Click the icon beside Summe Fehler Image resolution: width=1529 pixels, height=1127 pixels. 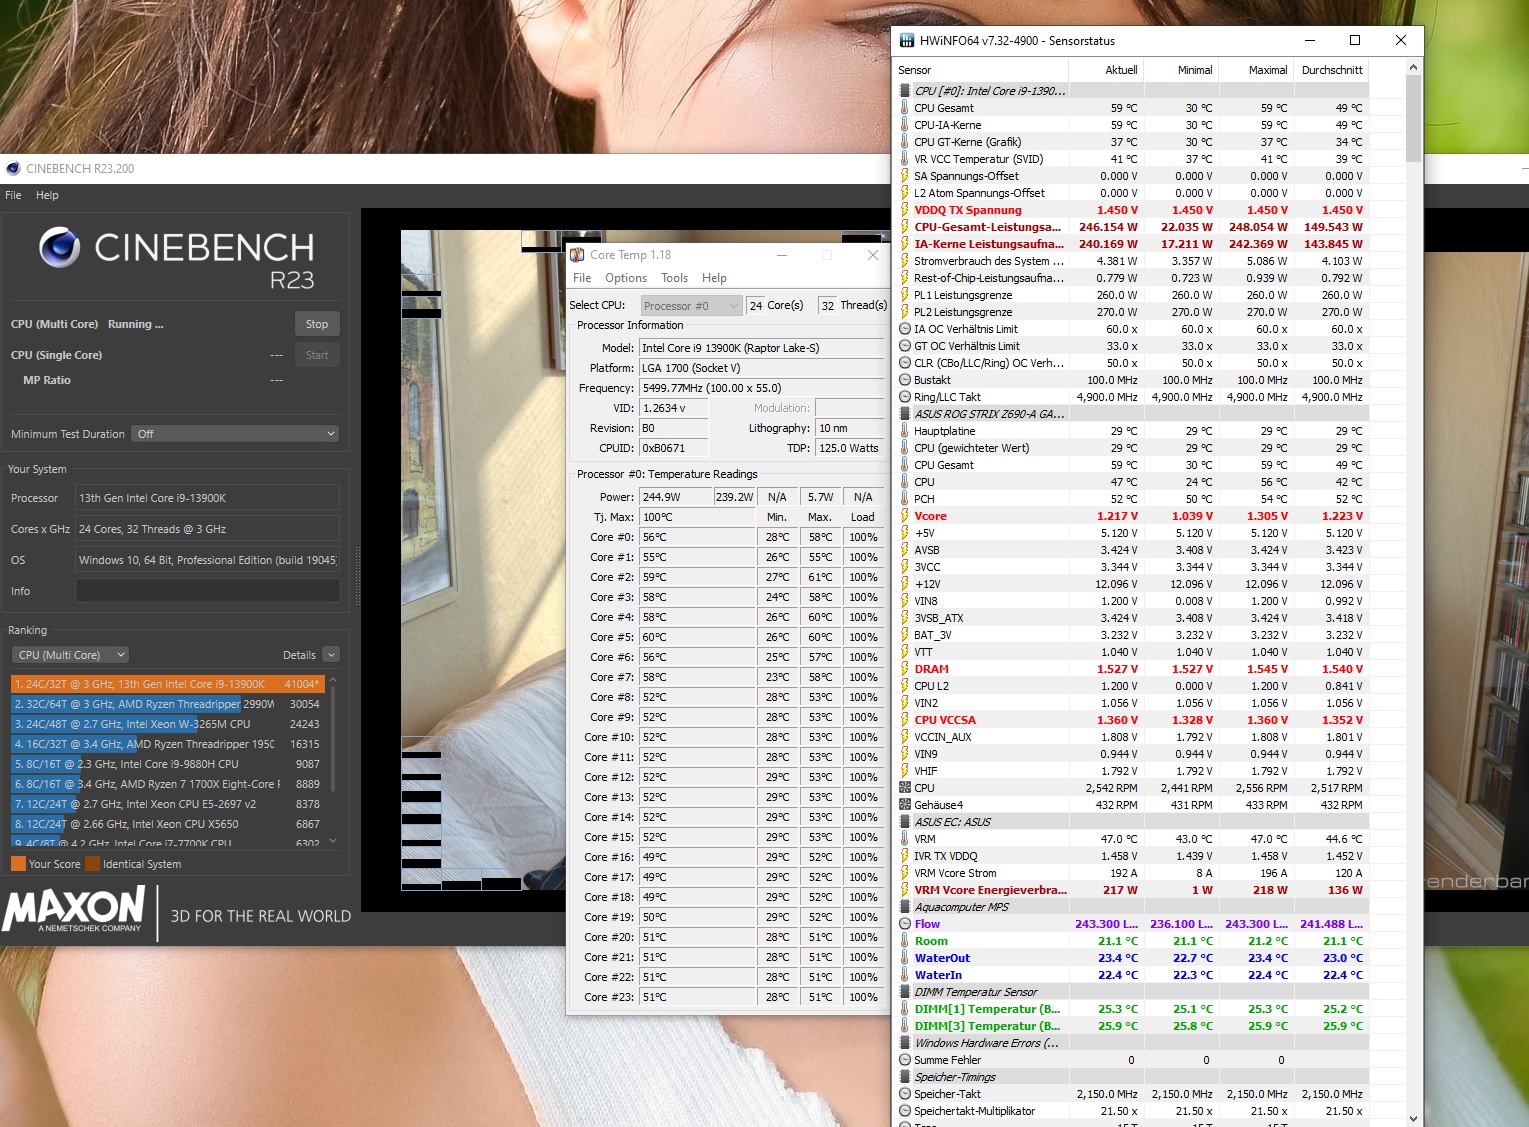click(x=905, y=1060)
